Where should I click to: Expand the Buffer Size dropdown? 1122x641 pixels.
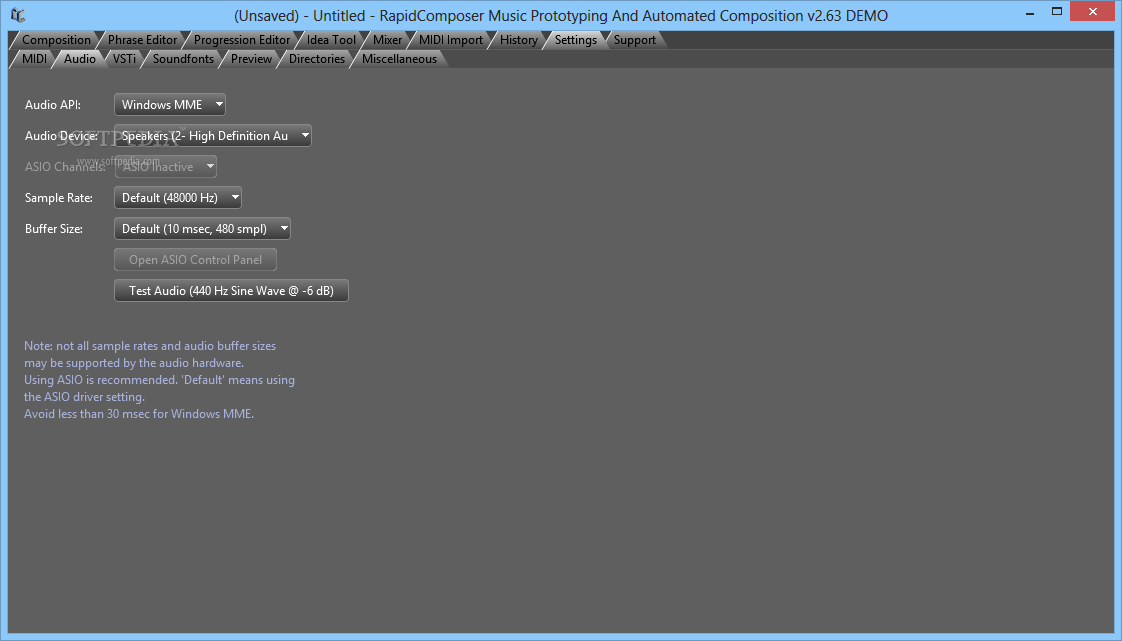(x=203, y=229)
